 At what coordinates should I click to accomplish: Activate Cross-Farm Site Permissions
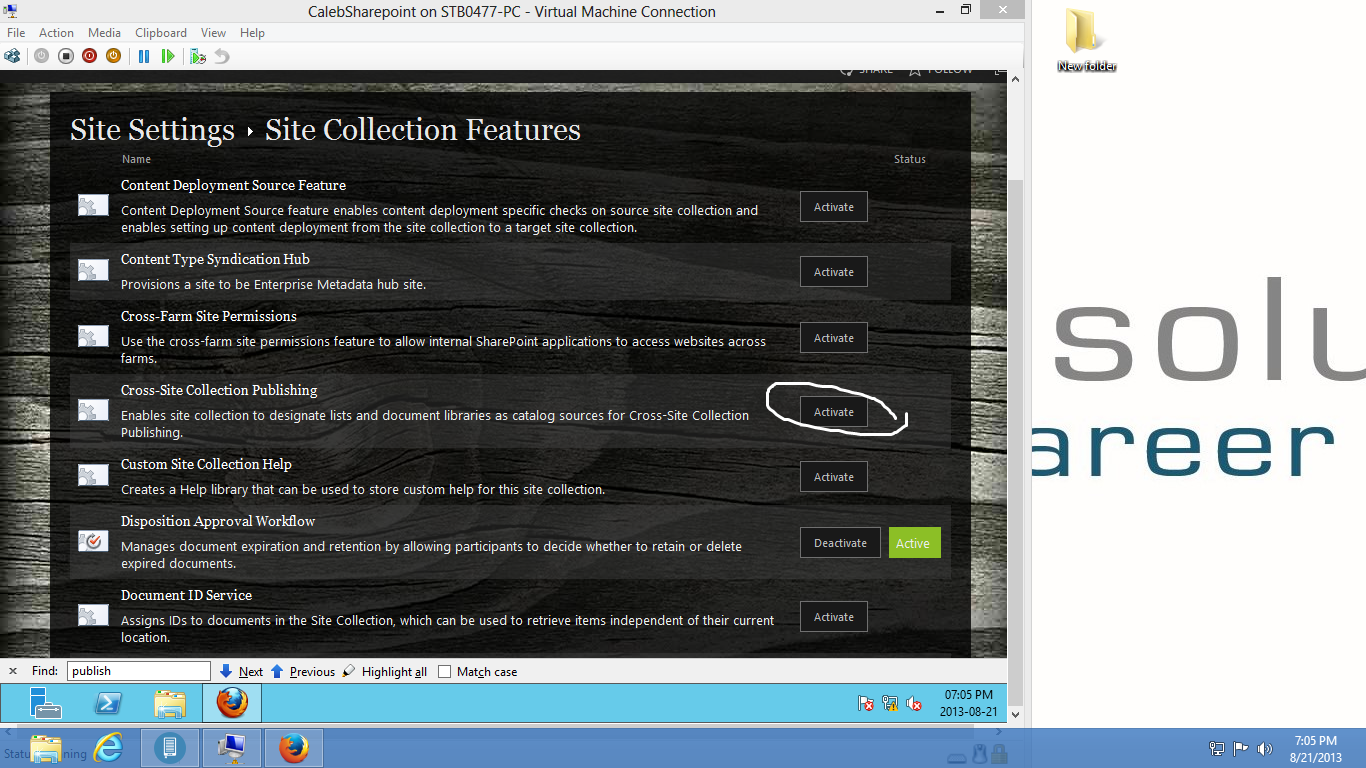pos(834,338)
